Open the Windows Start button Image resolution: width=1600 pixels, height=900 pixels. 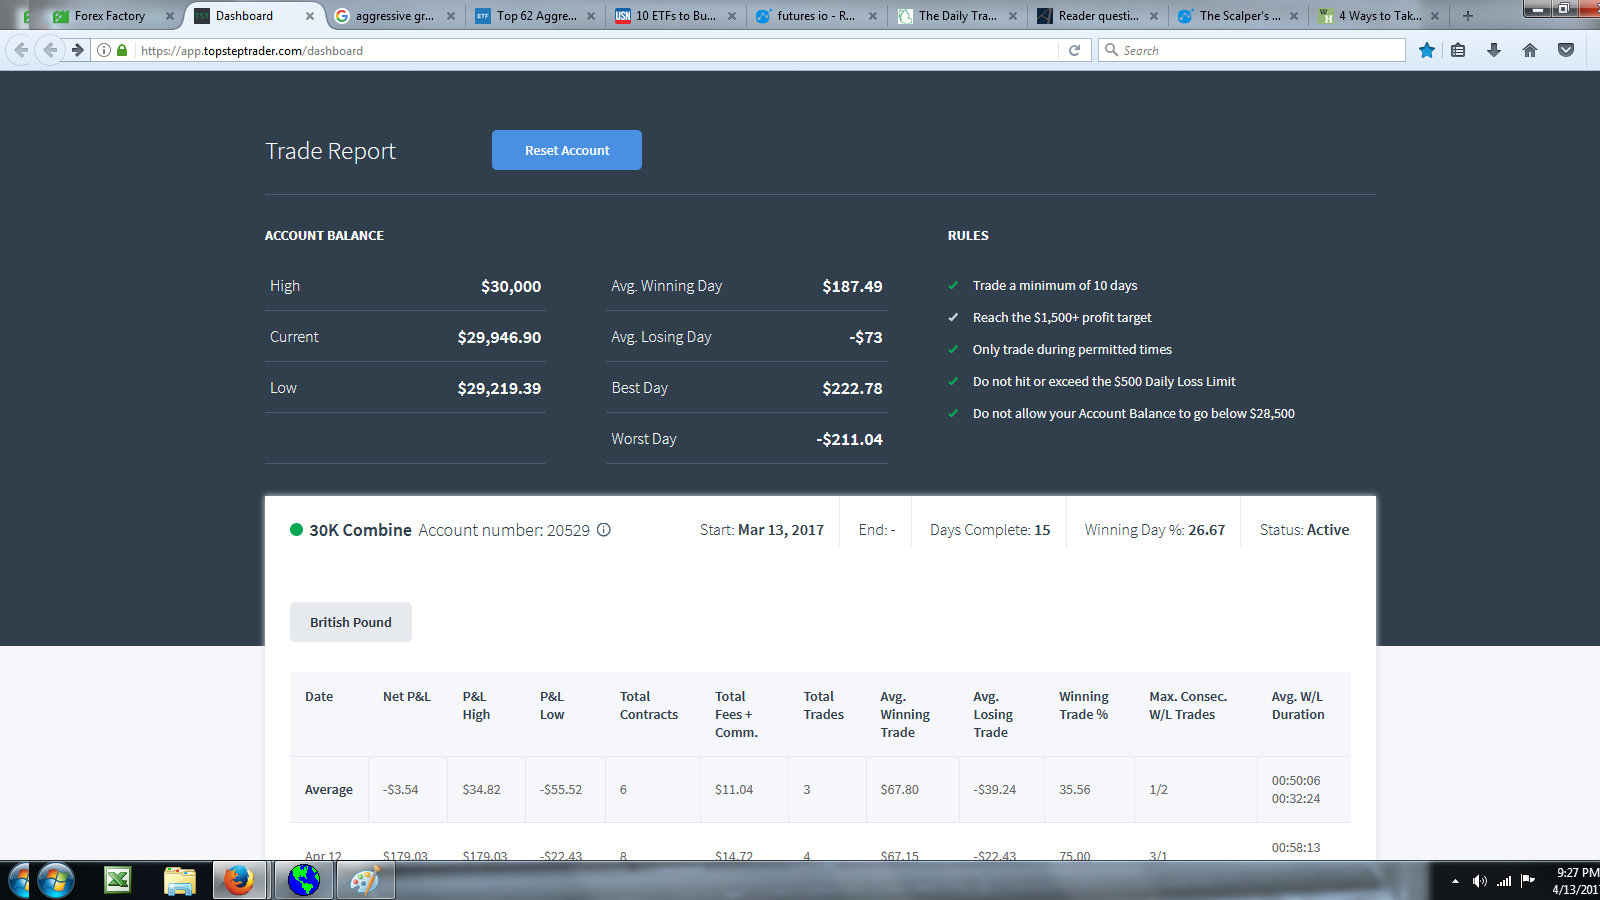[55, 881]
